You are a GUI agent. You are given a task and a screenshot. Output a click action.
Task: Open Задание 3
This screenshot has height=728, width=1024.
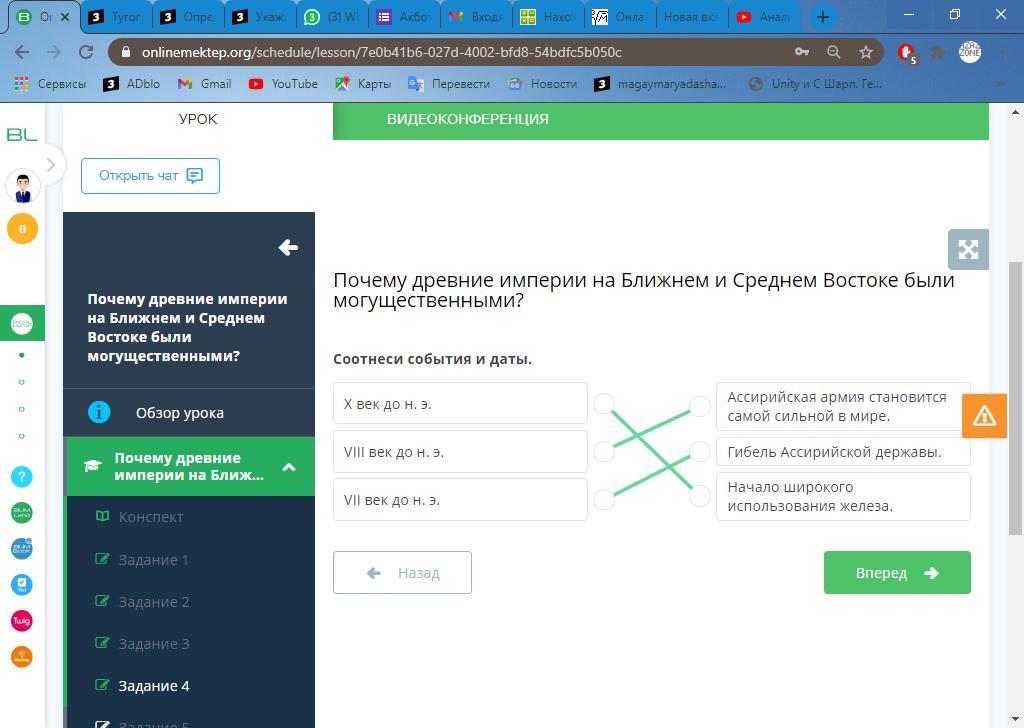154,644
